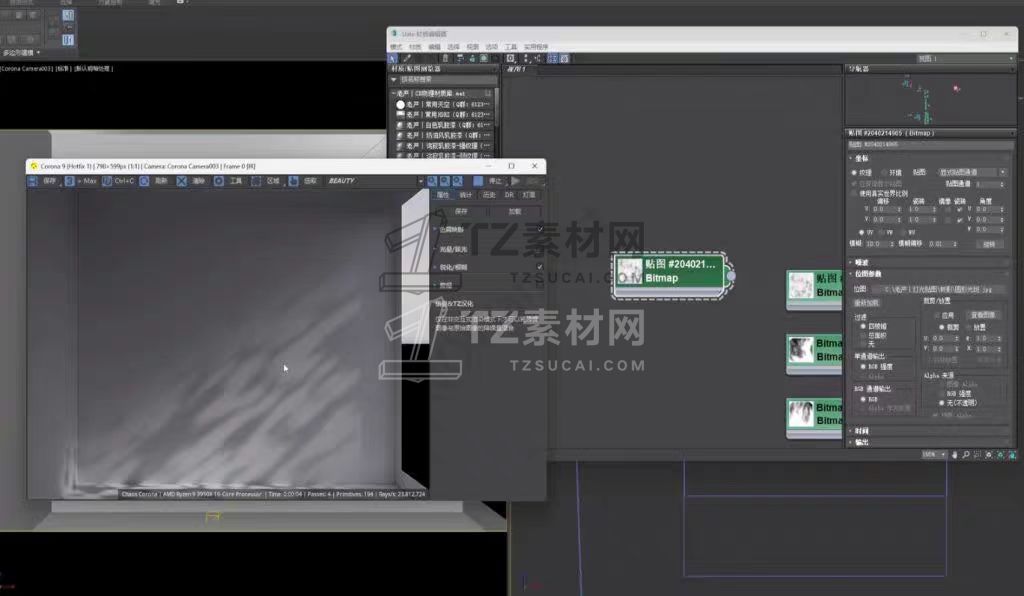The width and height of the screenshot is (1024, 596).
Task: Select the 总面积 filtering radio button
Action: [863, 336]
